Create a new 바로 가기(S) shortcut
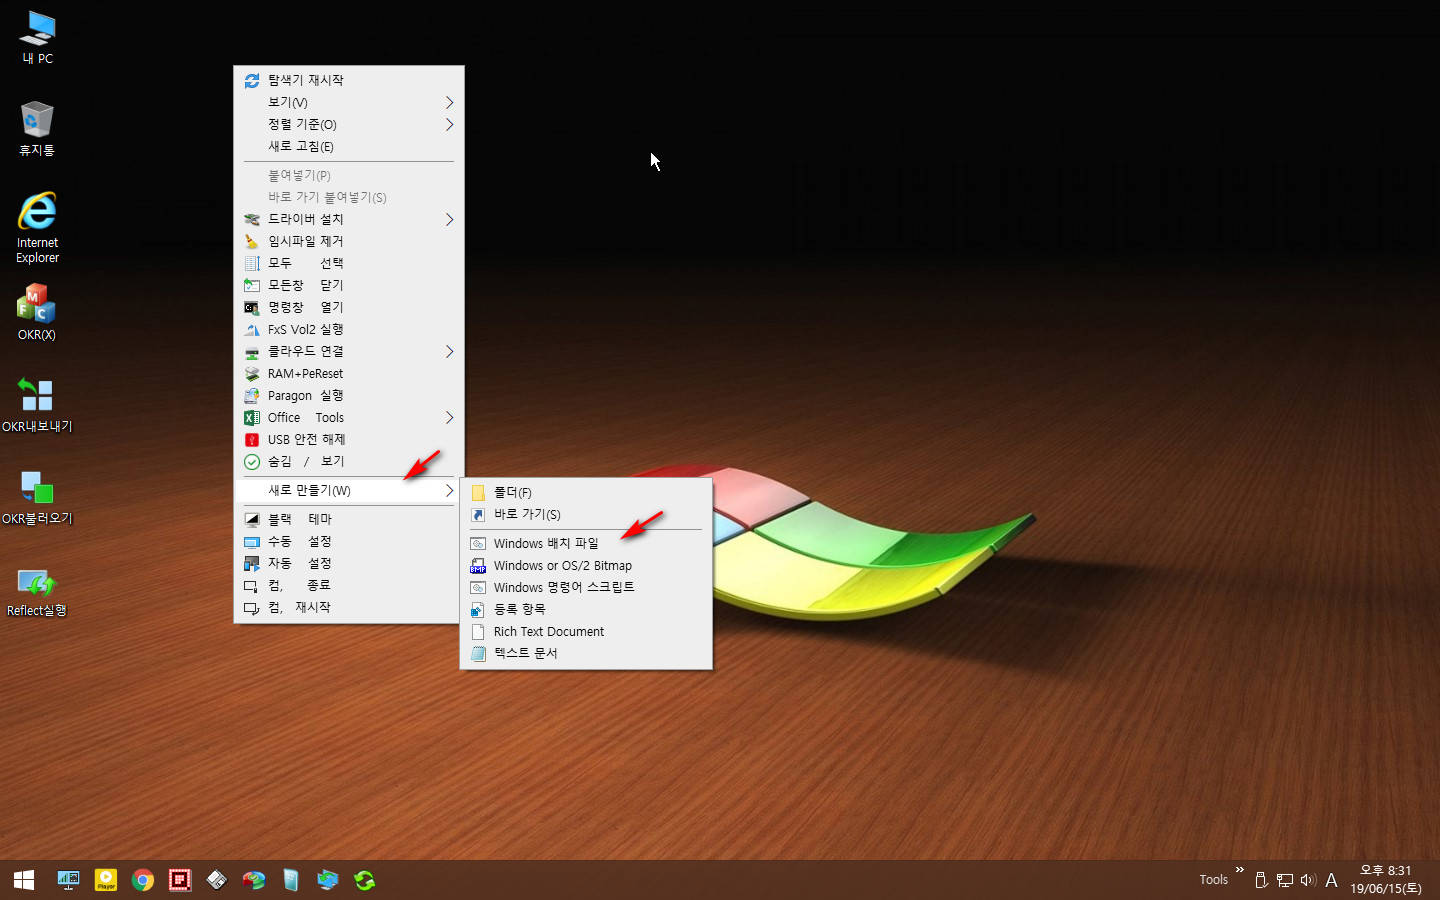The height and width of the screenshot is (900, 1440). coord(586,514)
